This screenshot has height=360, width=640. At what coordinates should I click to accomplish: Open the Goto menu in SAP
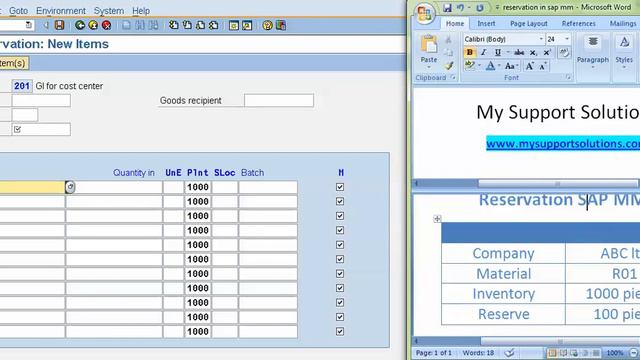click(18, 11)
